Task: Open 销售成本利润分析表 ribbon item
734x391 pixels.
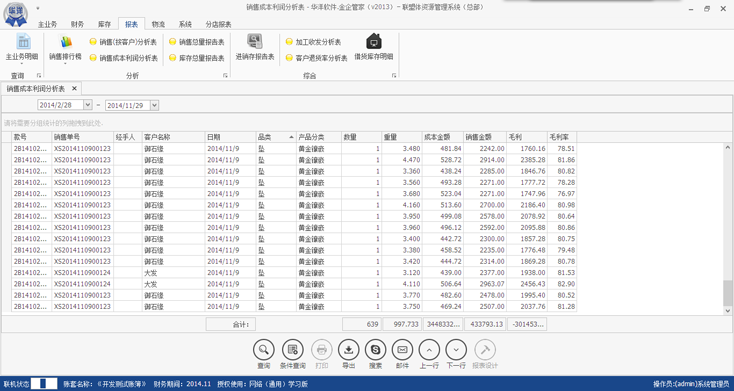Action: coord(124,58)
